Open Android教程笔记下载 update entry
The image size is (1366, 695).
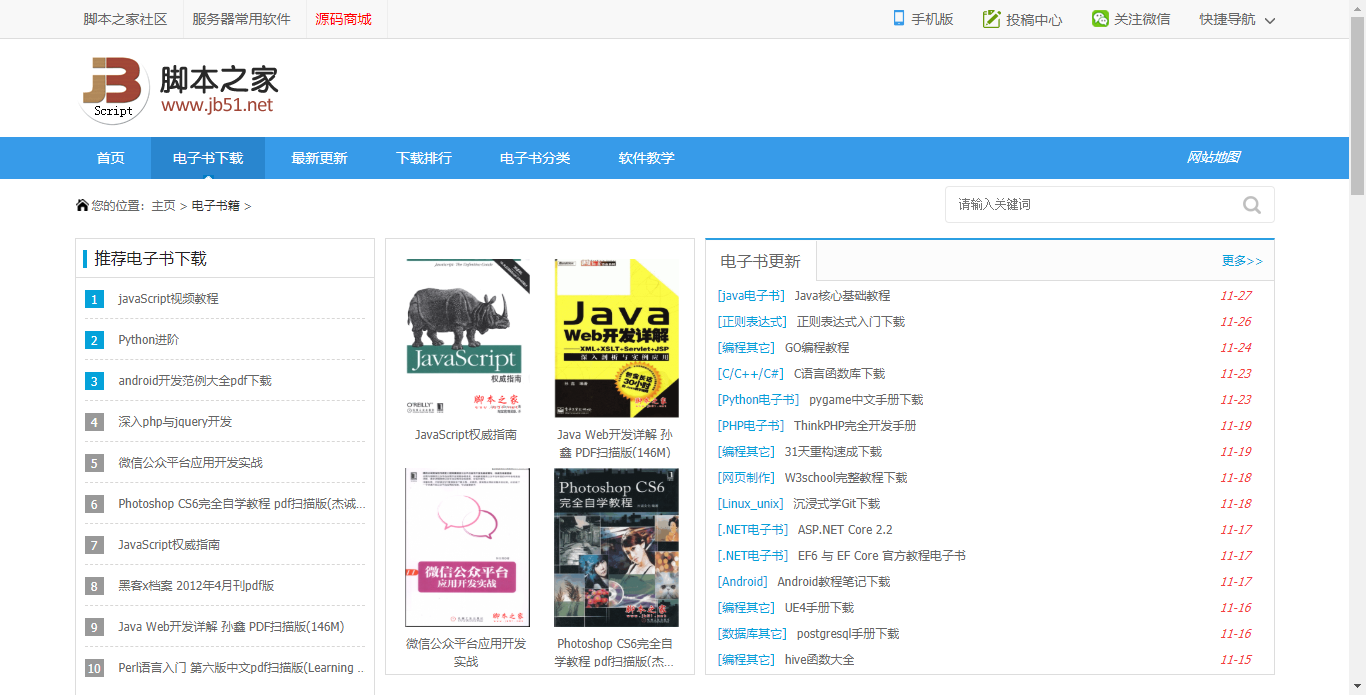833,582
